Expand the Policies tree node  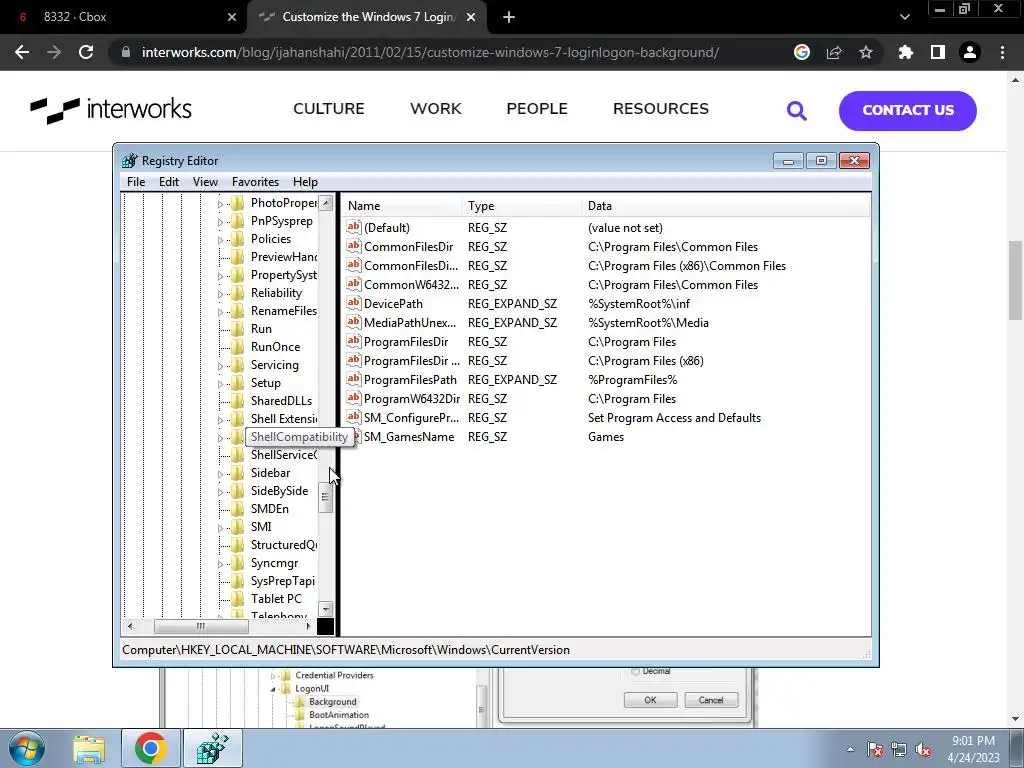pos(221,240)
